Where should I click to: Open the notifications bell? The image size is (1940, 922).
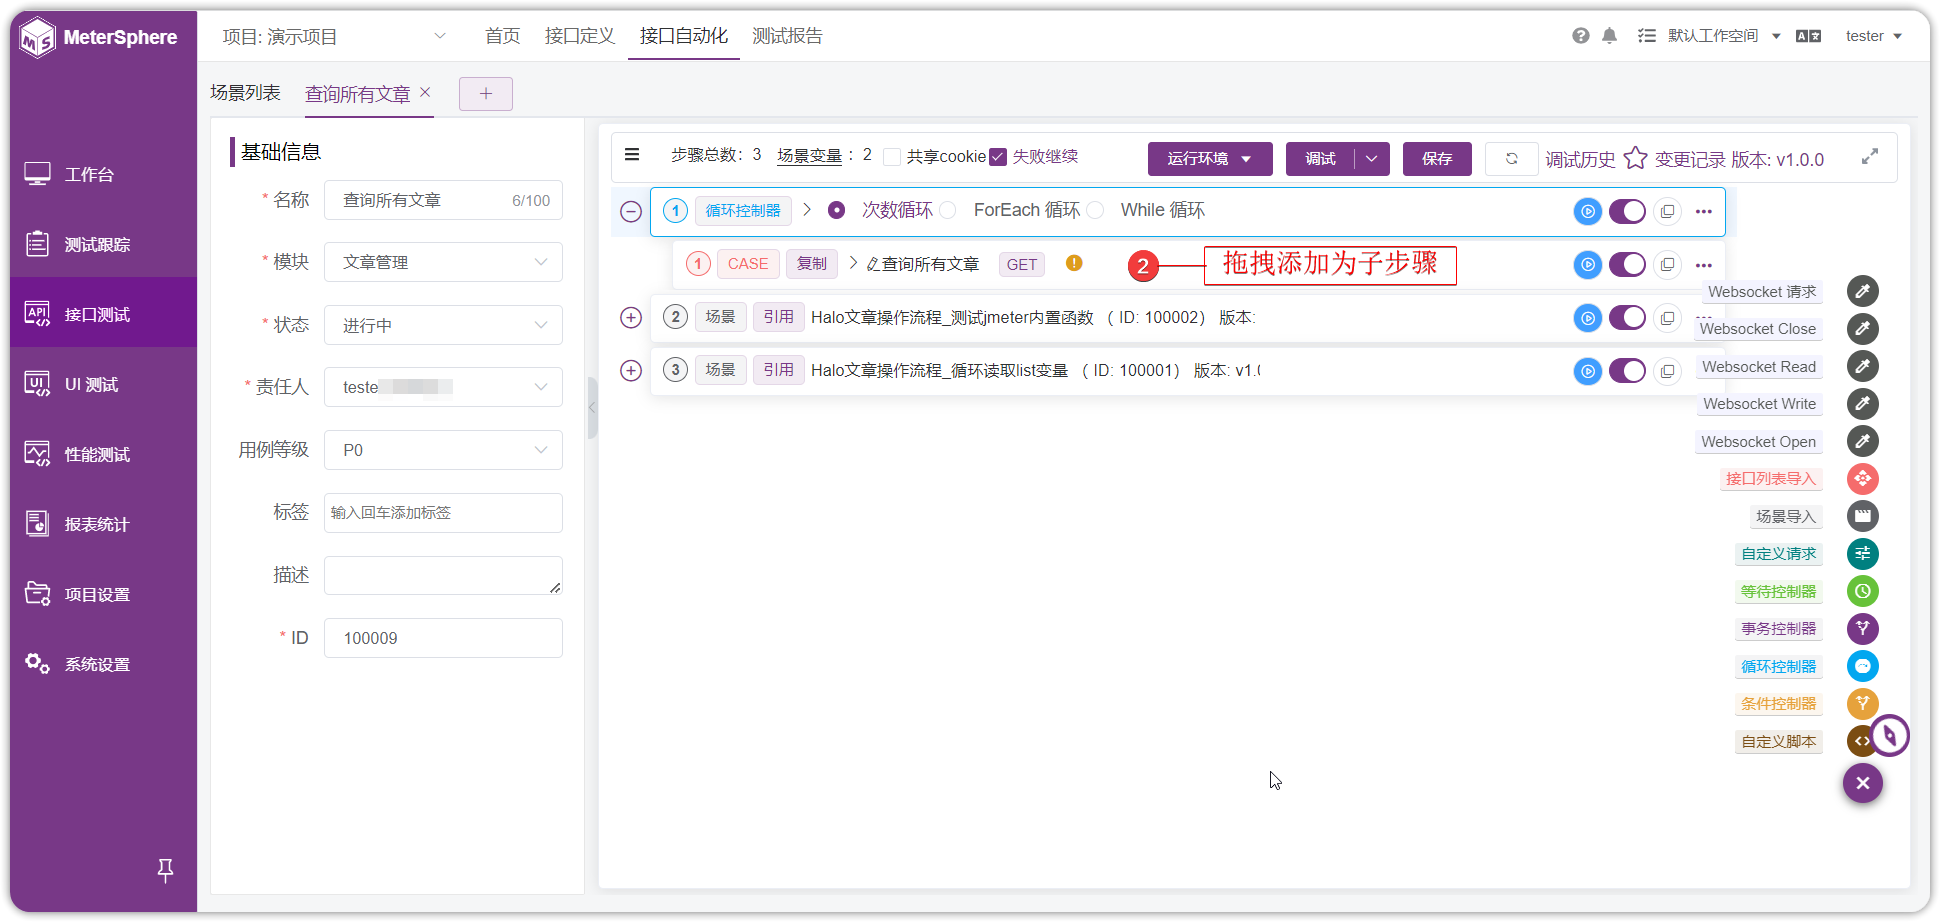click(1609, 36)
